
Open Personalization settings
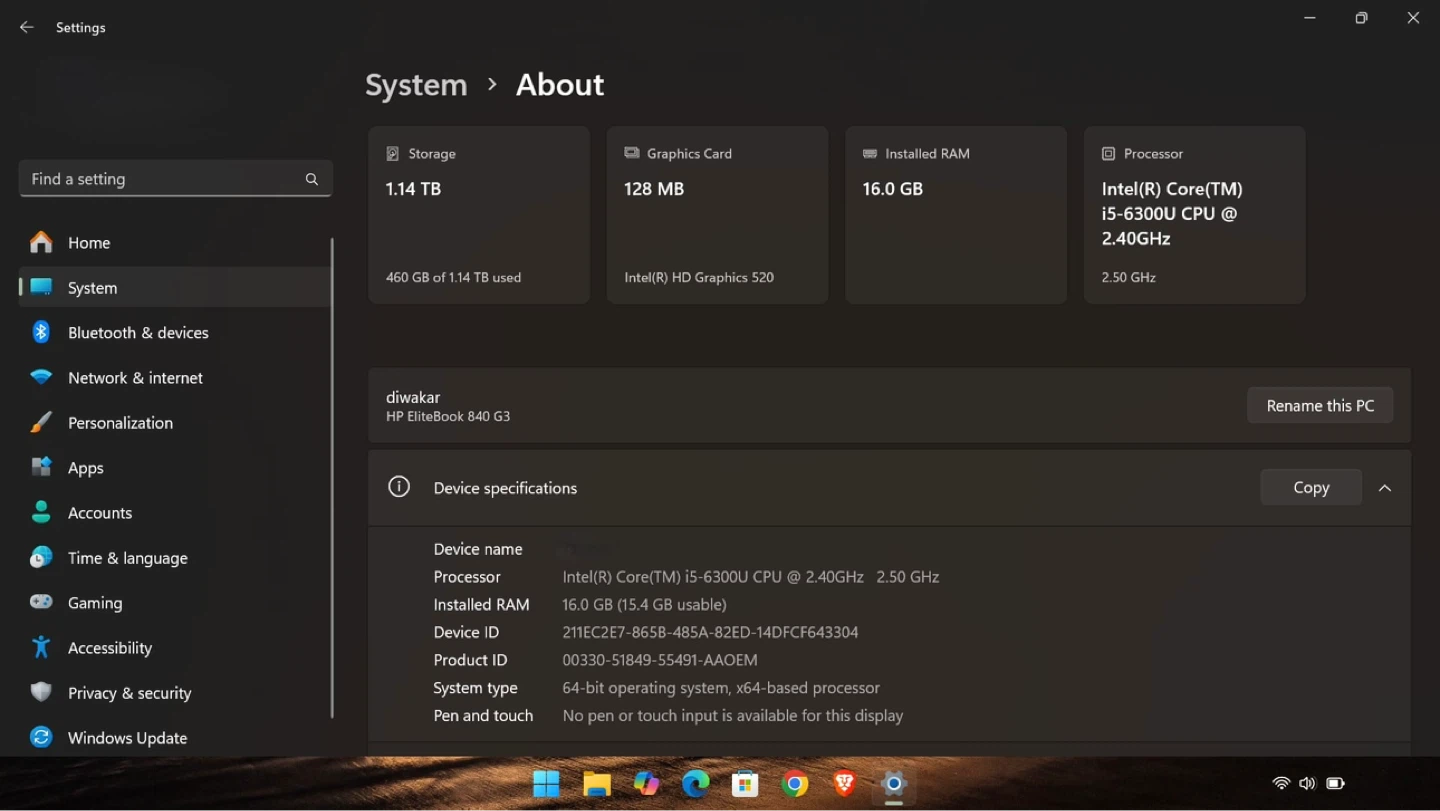point(175,422)
